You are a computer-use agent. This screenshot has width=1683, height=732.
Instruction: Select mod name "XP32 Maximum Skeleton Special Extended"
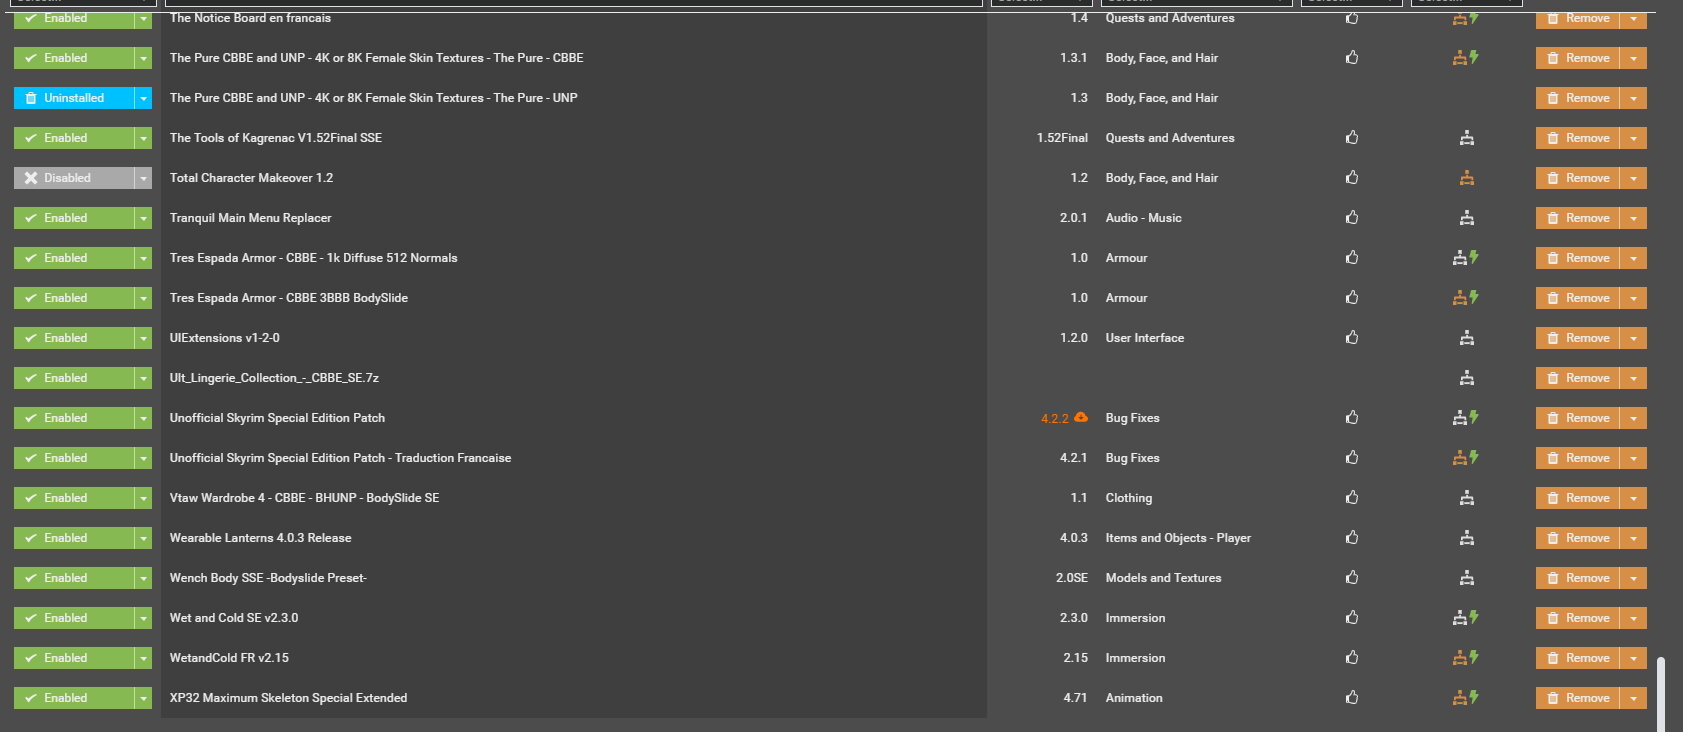289,698
